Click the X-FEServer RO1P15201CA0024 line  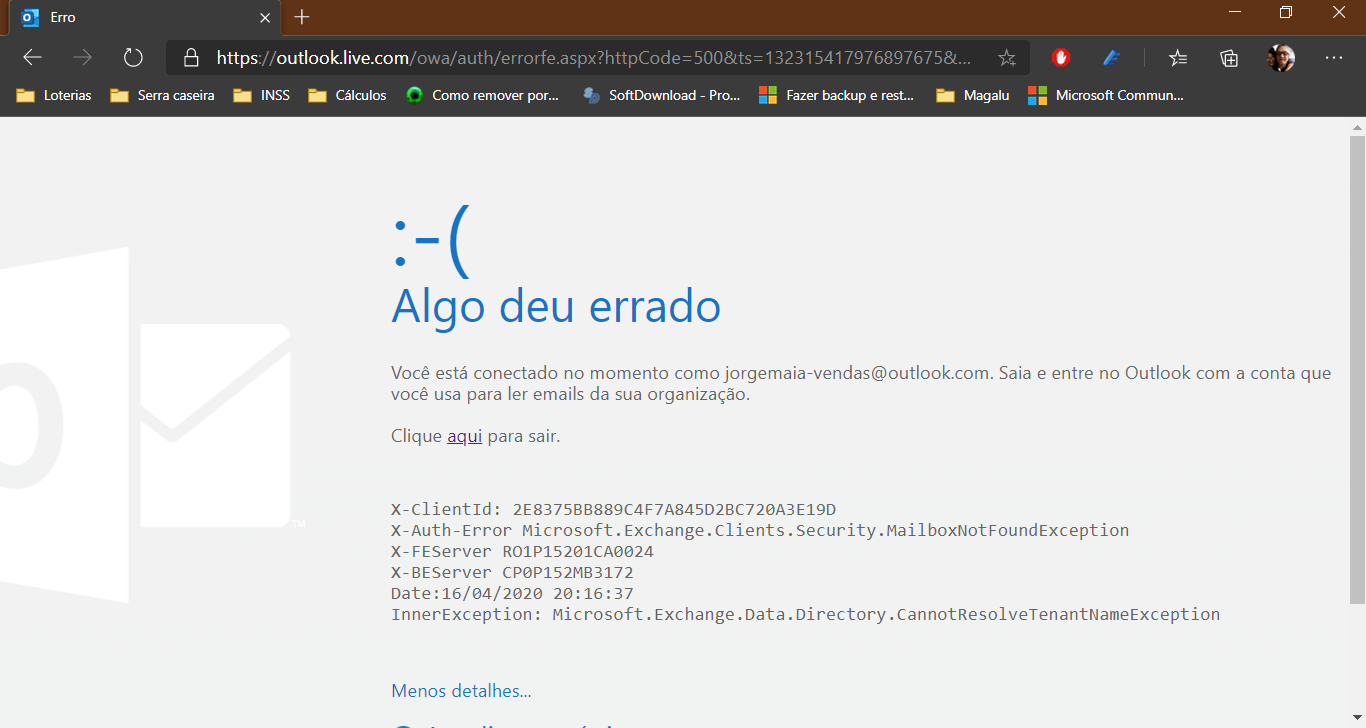coord(522,551)
